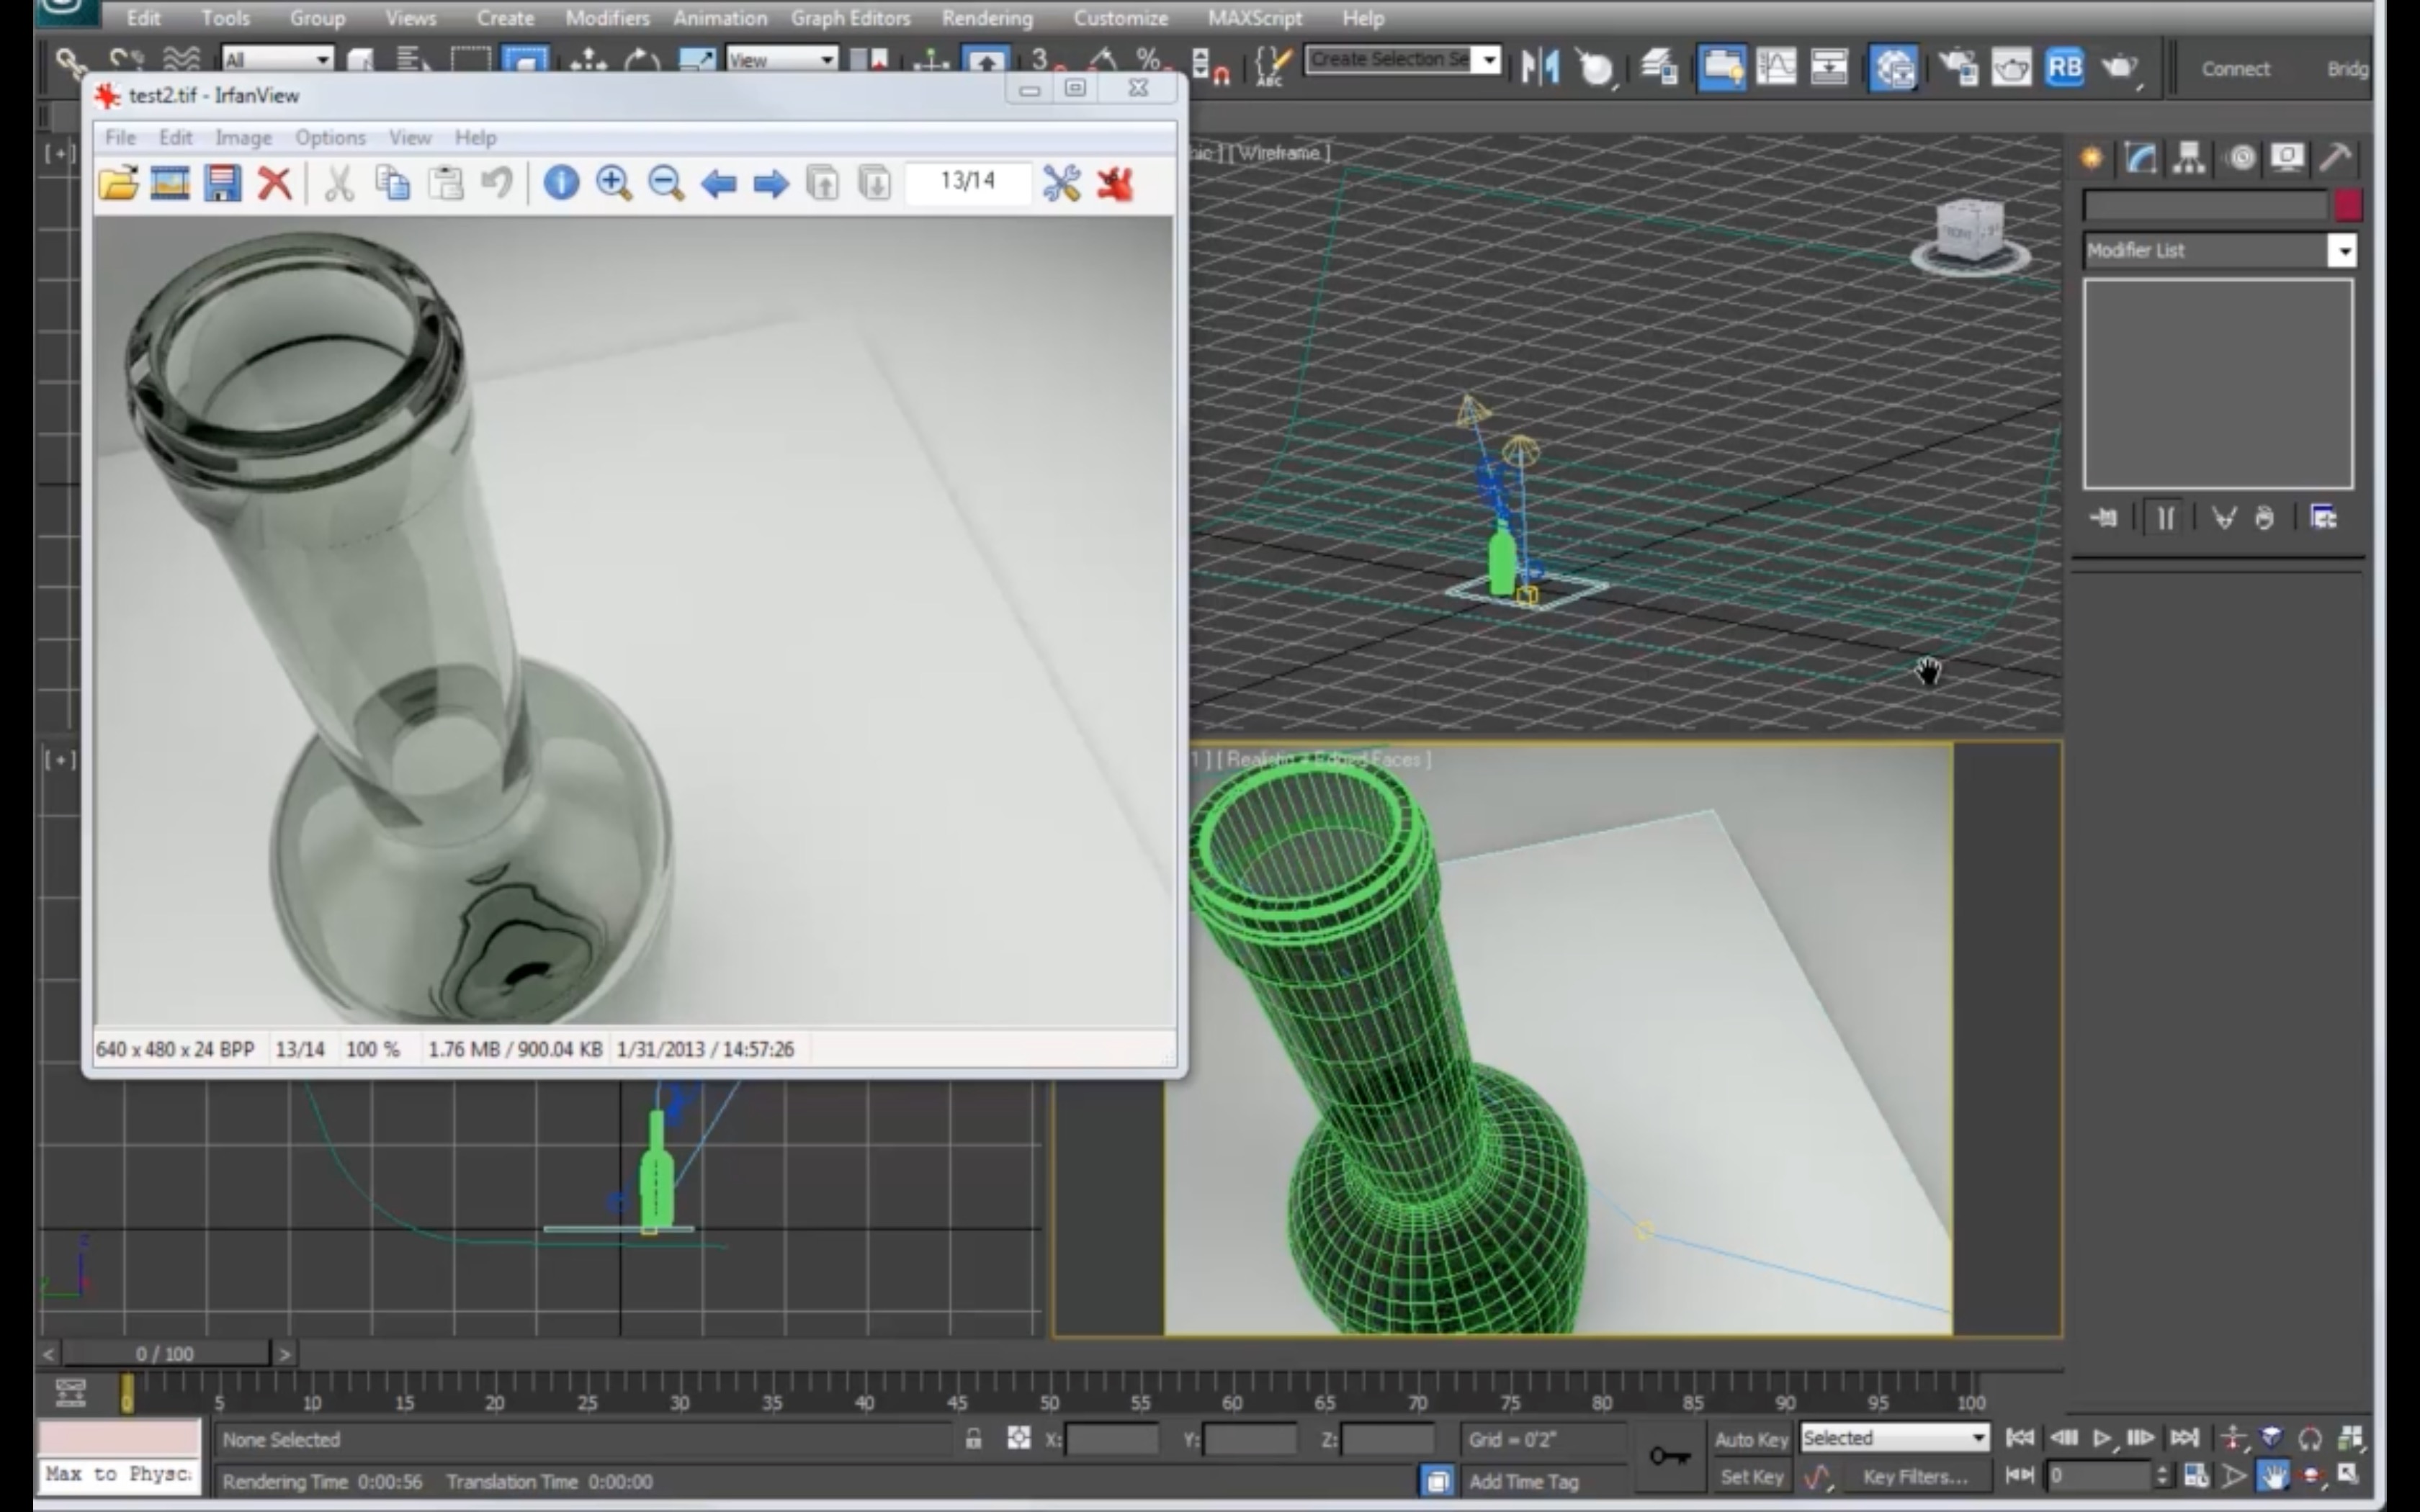The width and height of the screenshot is (2420, 1512).
Task: Click the Open file icon in IrfanView
Action: pos(118,183)
